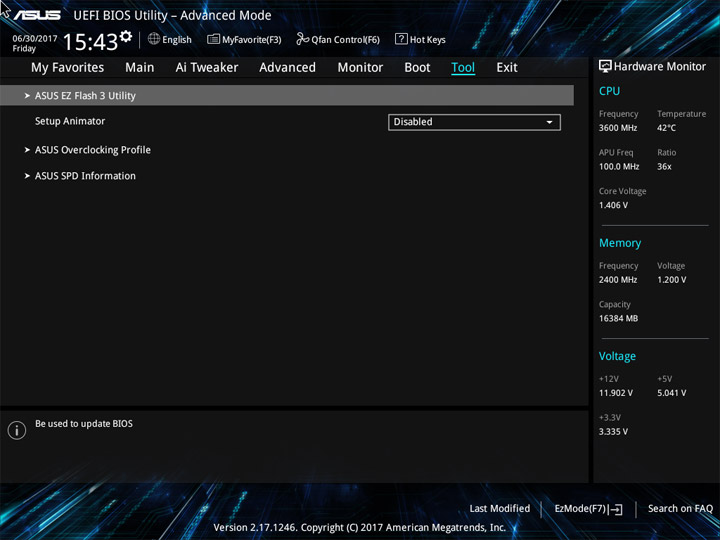
Task: Click the +5V reading 5.041 V
Action: [671, 393]
